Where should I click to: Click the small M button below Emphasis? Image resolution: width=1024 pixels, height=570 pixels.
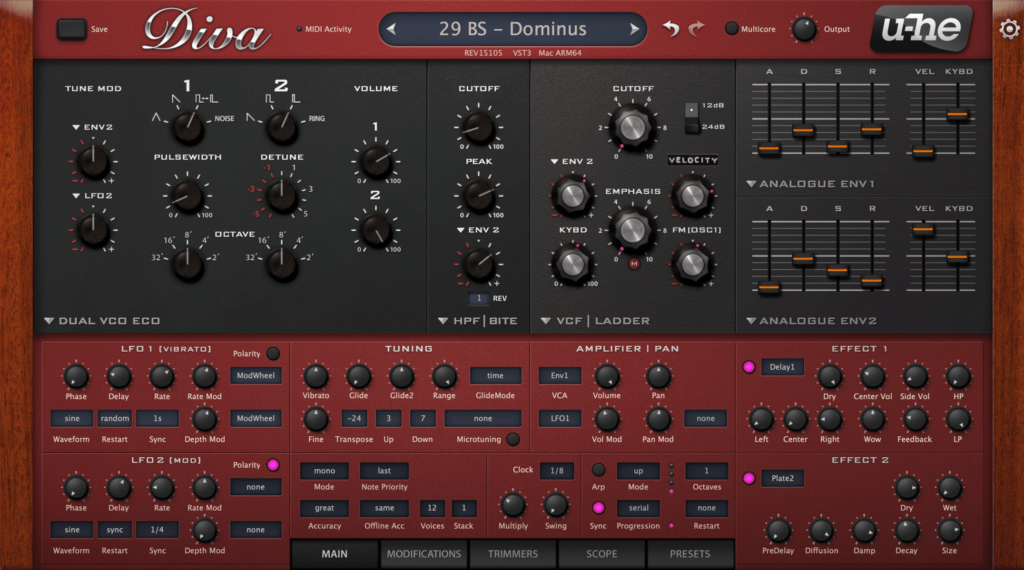coord(633,264)
